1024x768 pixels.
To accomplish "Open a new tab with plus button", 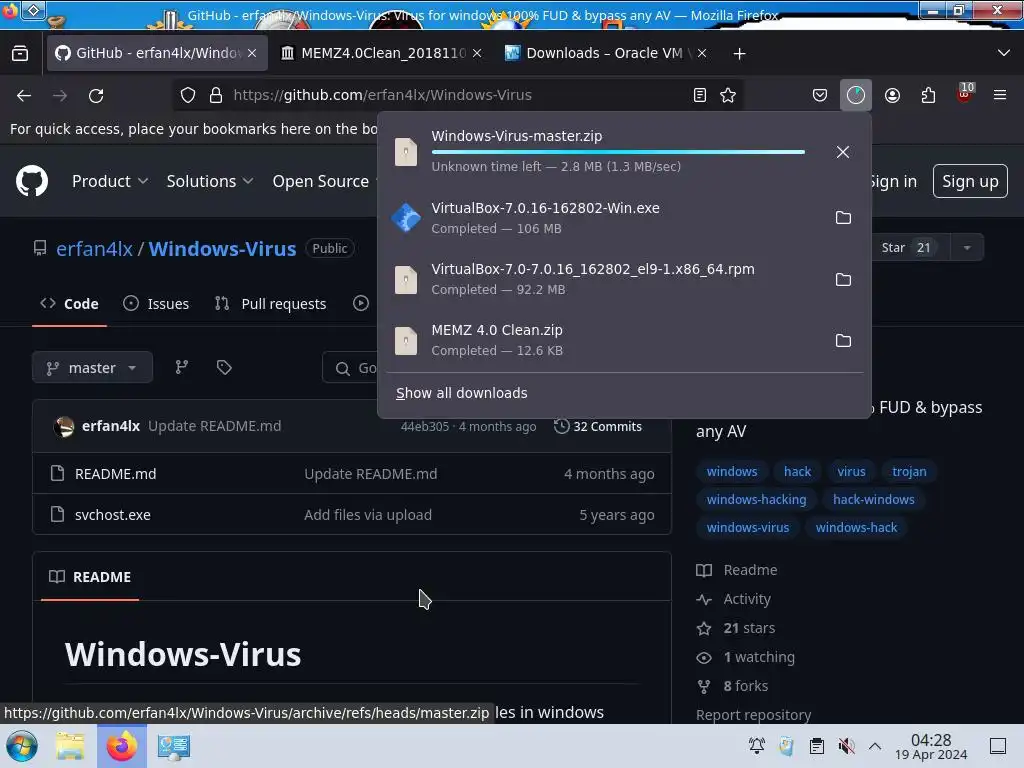I will [x=739, y=54].
